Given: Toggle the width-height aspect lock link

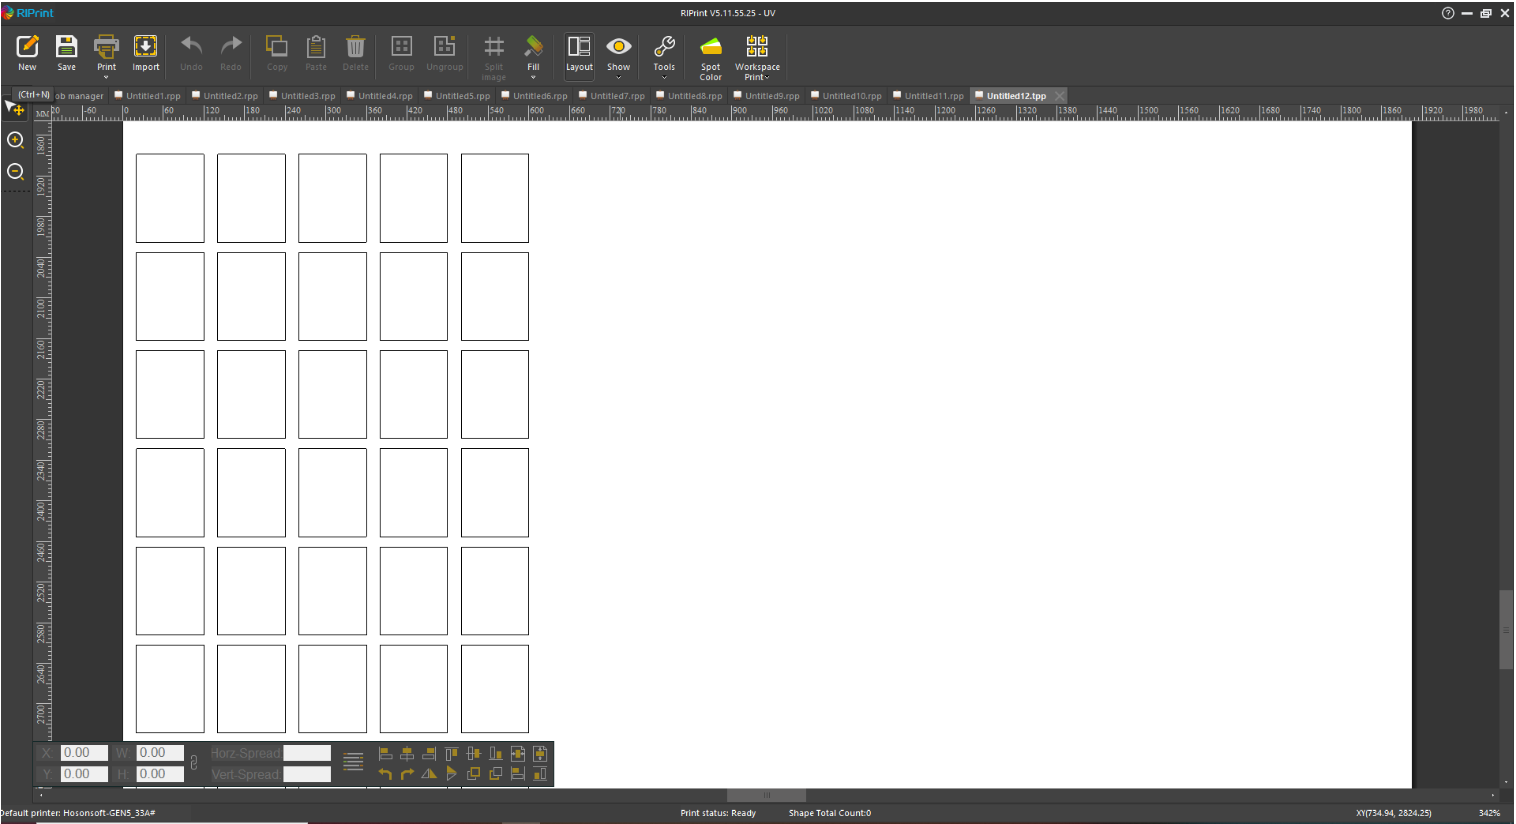Looking at the screenshot, I should (x=194, y=763).
